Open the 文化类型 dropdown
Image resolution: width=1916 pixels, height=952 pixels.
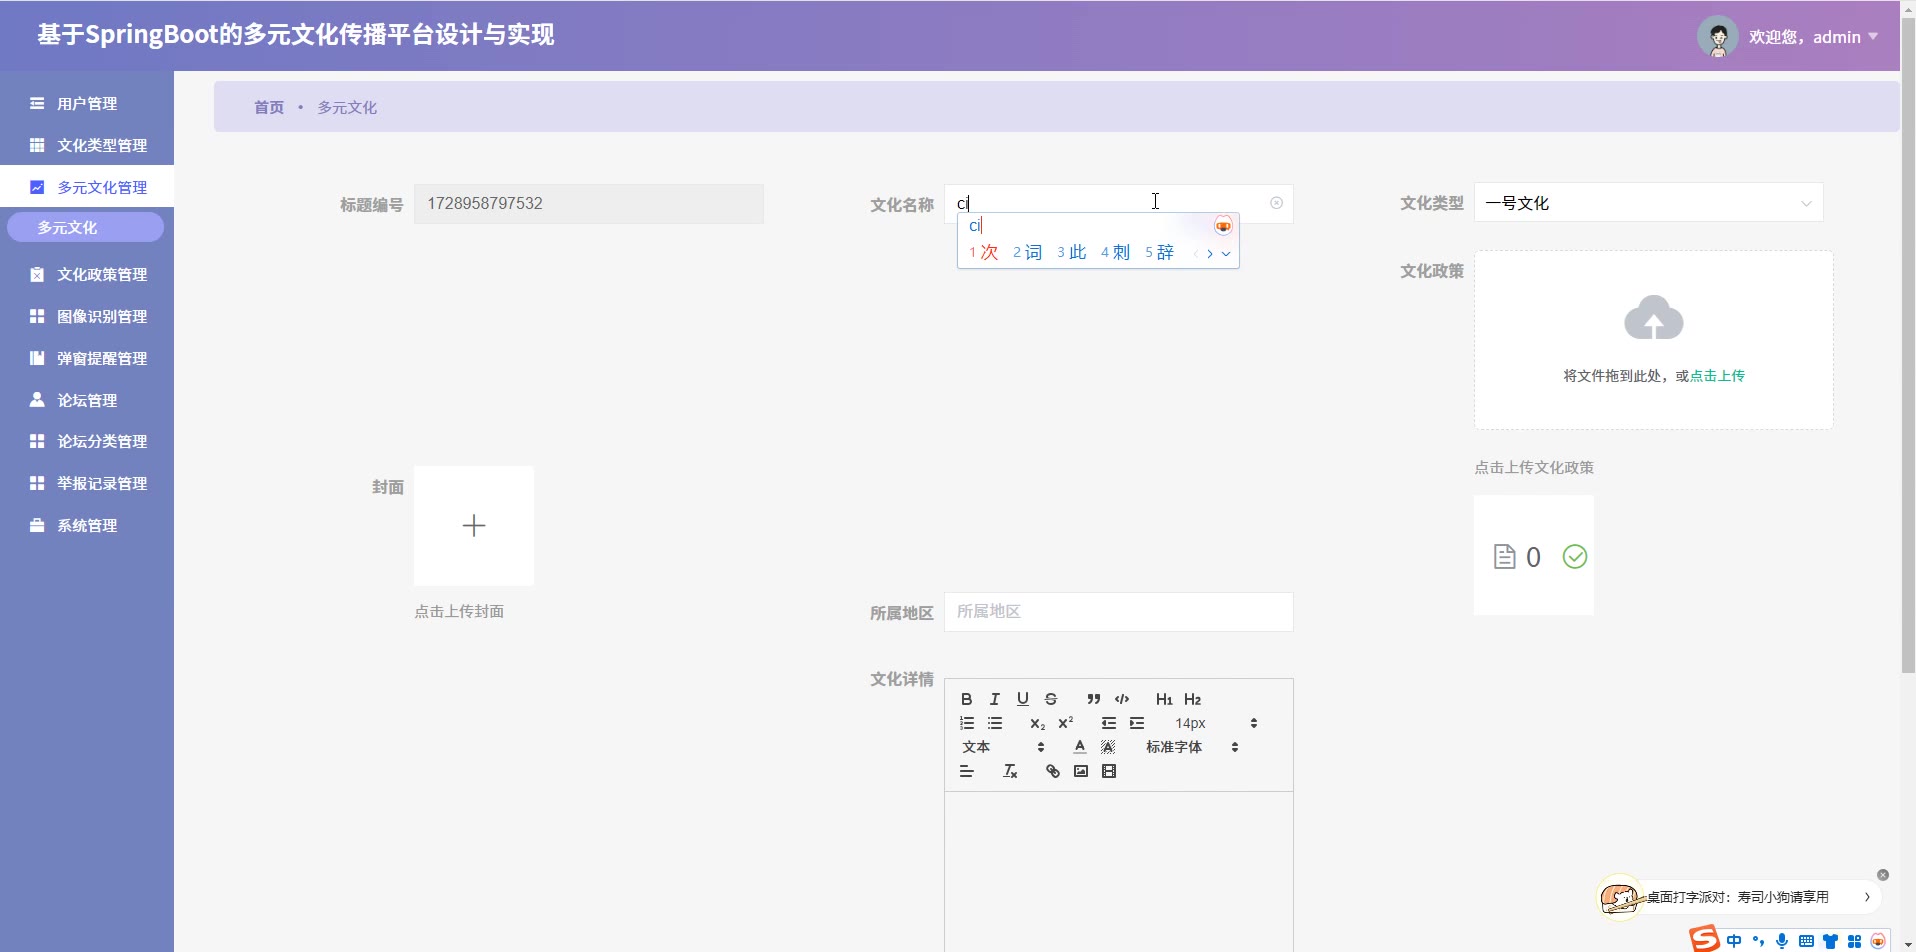click(x=1648, y=203)
